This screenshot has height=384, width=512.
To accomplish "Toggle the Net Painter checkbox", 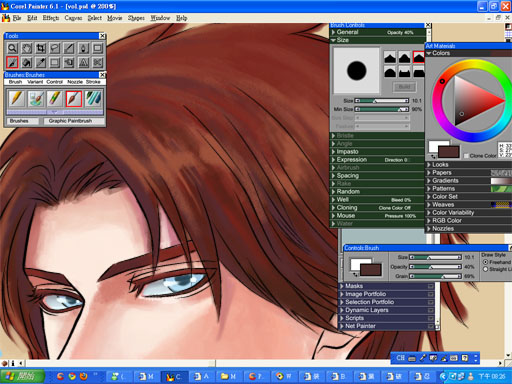I will tap(431, 326).
